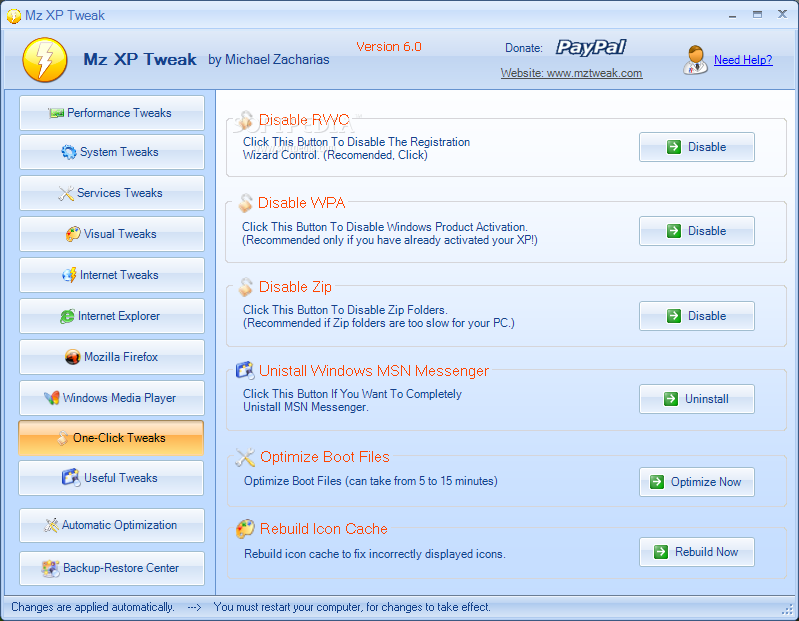Click Optimize Now button
Screen dimensions: 799x621
tap(697, 482)
